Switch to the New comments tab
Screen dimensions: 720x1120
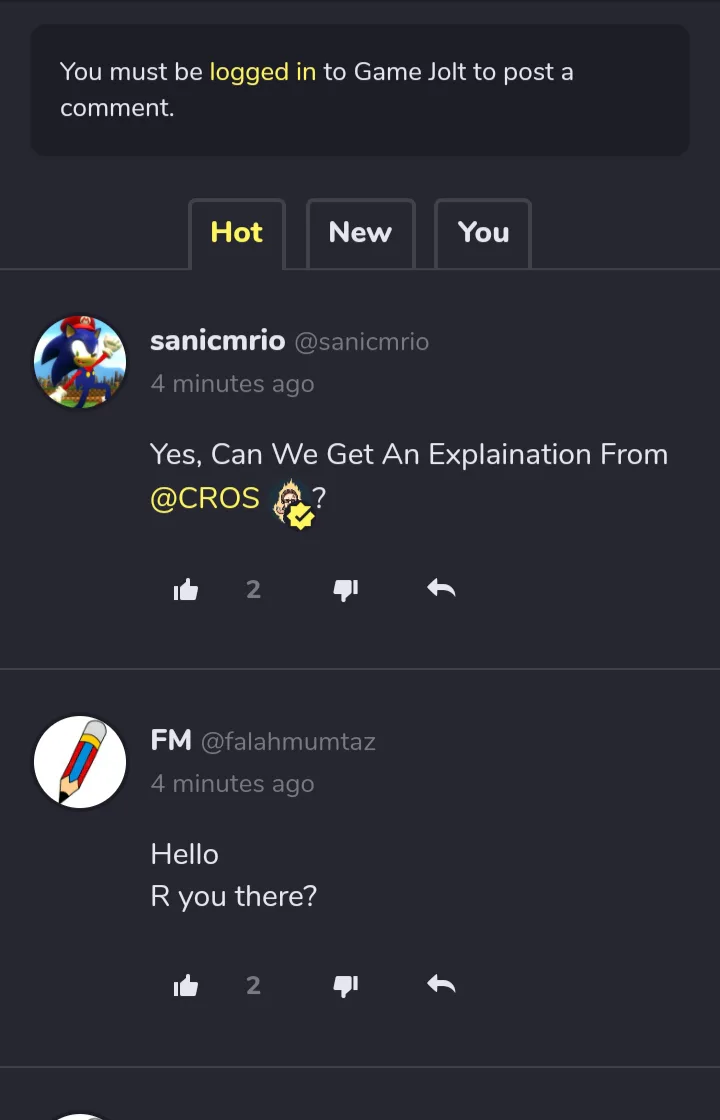click(x=360, y=233)
